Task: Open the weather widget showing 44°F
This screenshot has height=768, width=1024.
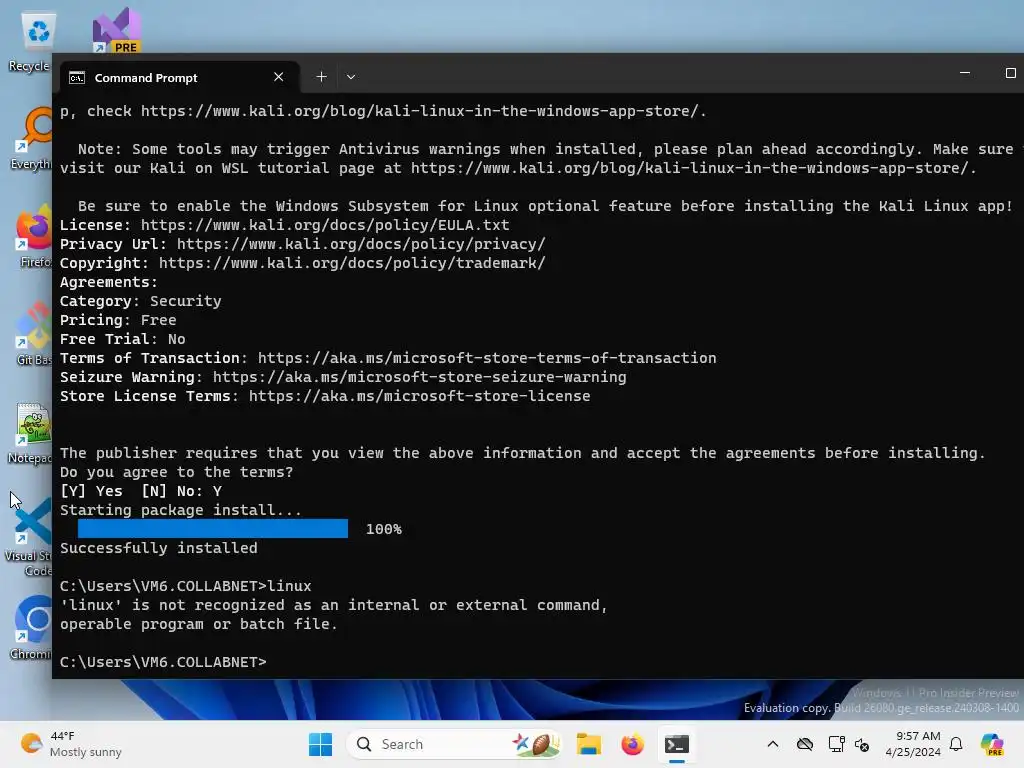Action: click(71, 744)
